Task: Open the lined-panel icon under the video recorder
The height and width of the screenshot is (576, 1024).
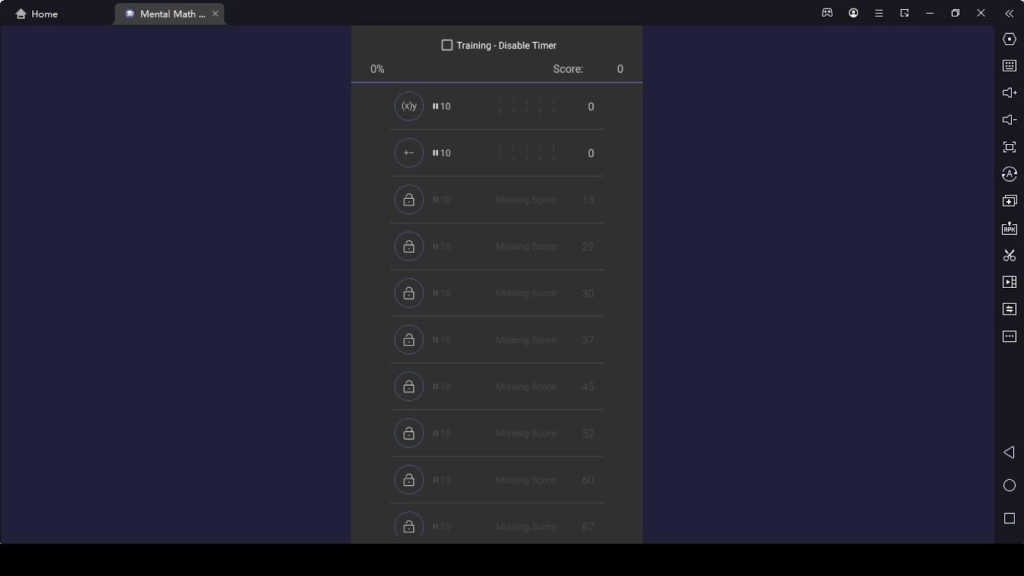Action: 1009,309
